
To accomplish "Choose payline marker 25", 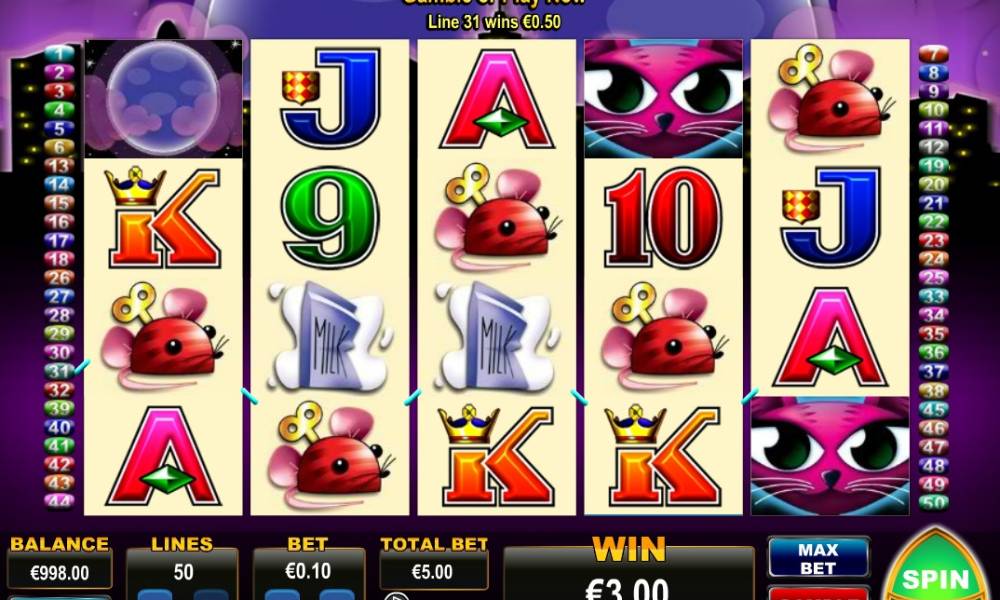I will pos(933,277).
